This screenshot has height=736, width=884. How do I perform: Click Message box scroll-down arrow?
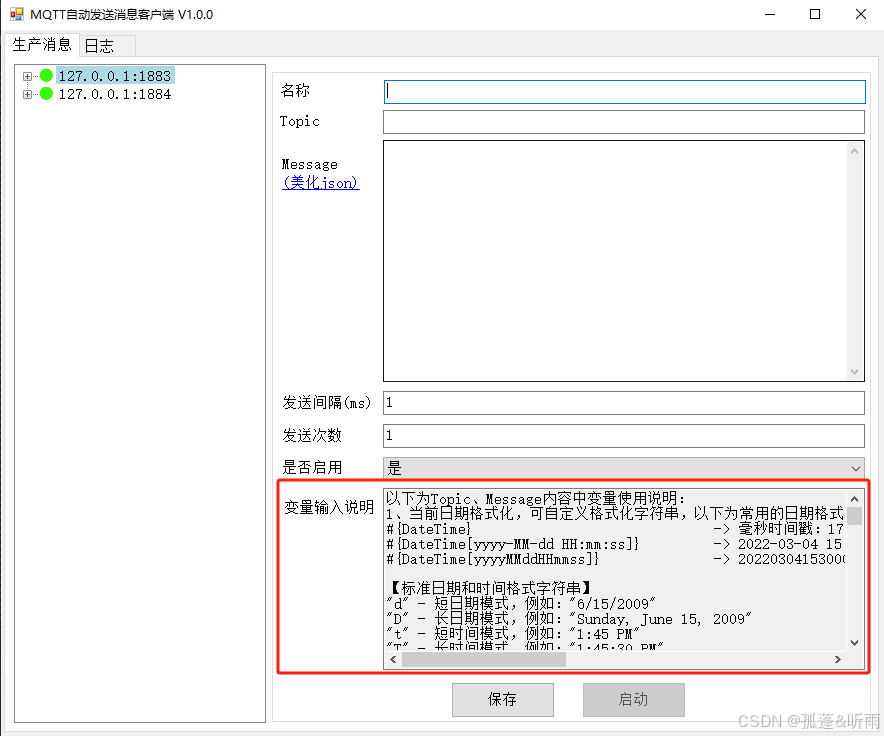click(x=855, y=372)
